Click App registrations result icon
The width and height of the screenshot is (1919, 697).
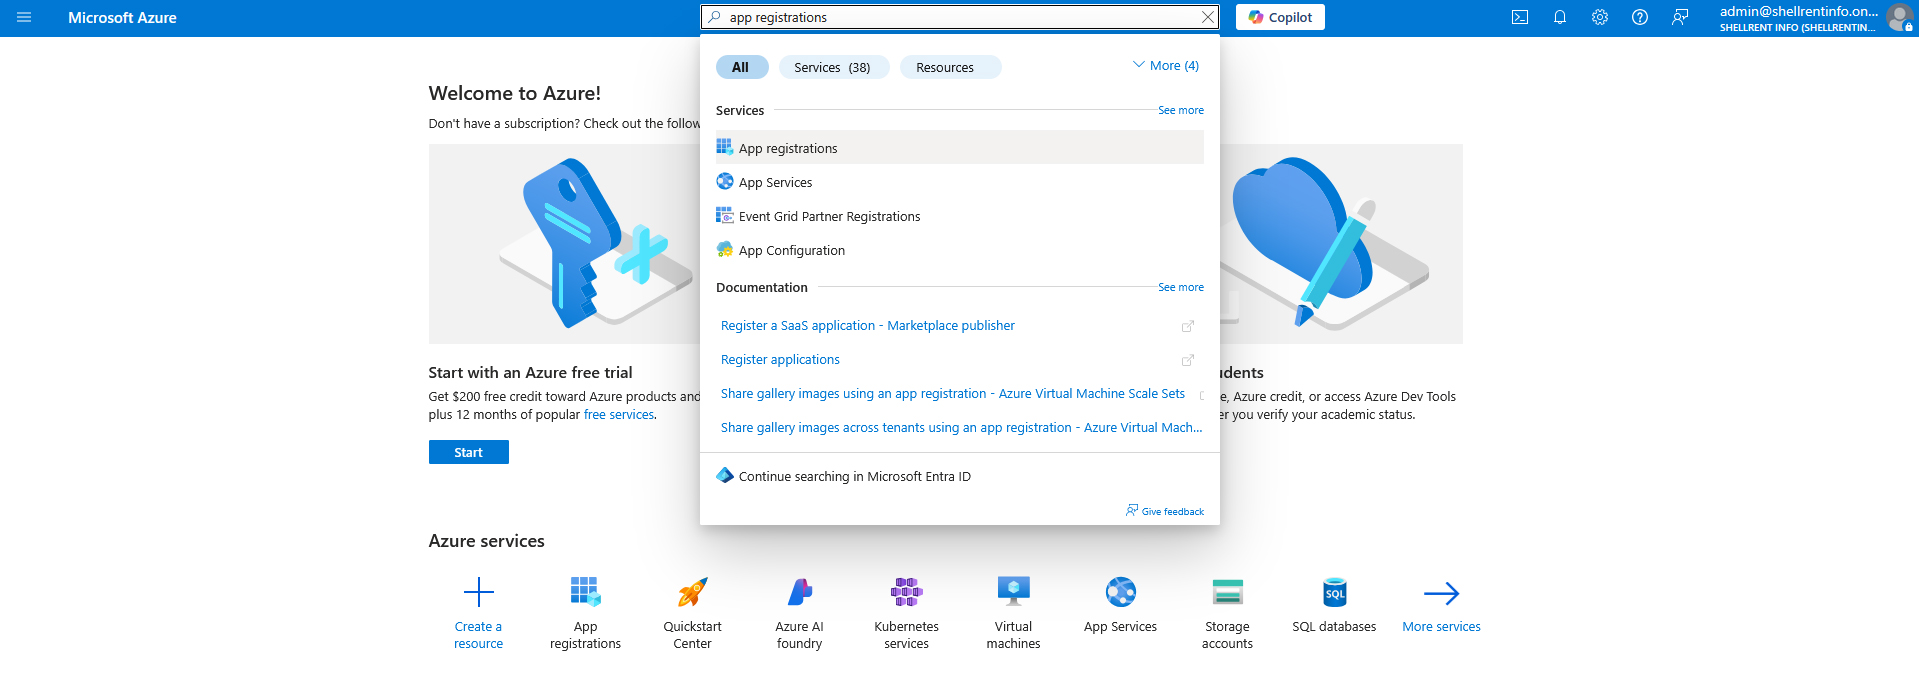725,147
